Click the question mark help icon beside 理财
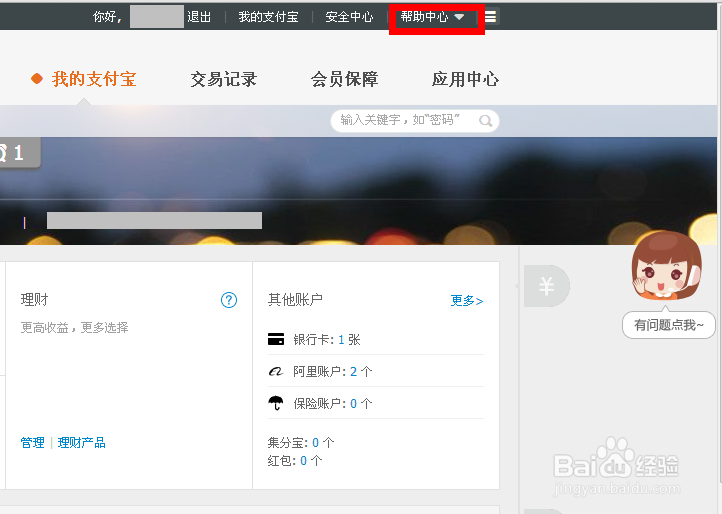This screenshot has width=722, height=514. [229, 300]
